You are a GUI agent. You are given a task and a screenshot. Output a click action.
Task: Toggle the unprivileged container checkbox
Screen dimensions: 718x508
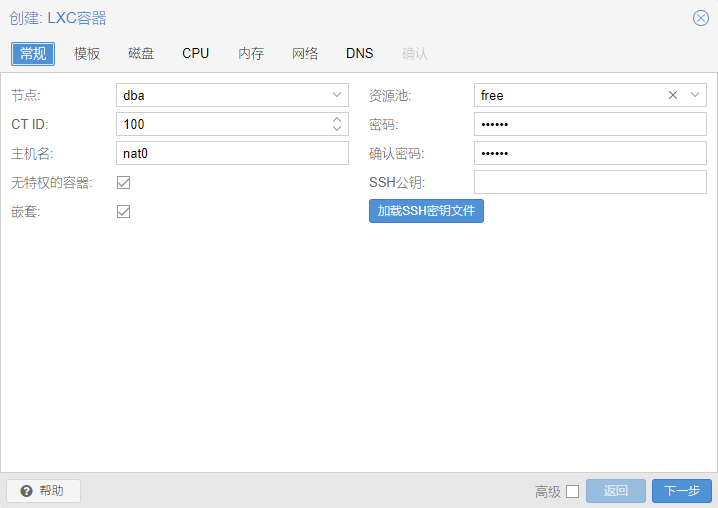[x=124, y=182]
